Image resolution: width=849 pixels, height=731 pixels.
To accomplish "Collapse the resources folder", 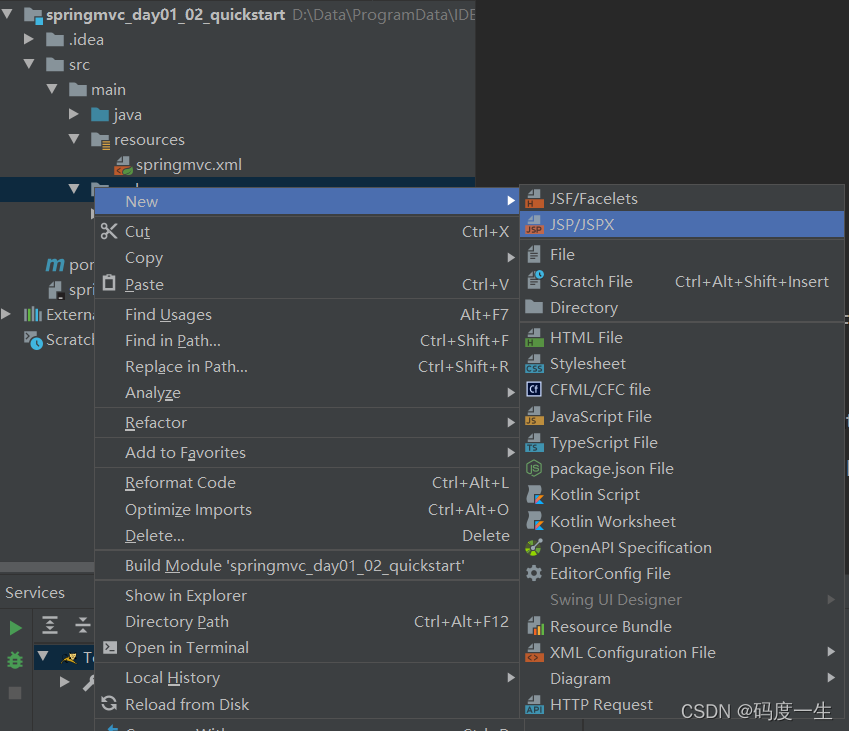I will pyautogui.click(x=75, y=139).
